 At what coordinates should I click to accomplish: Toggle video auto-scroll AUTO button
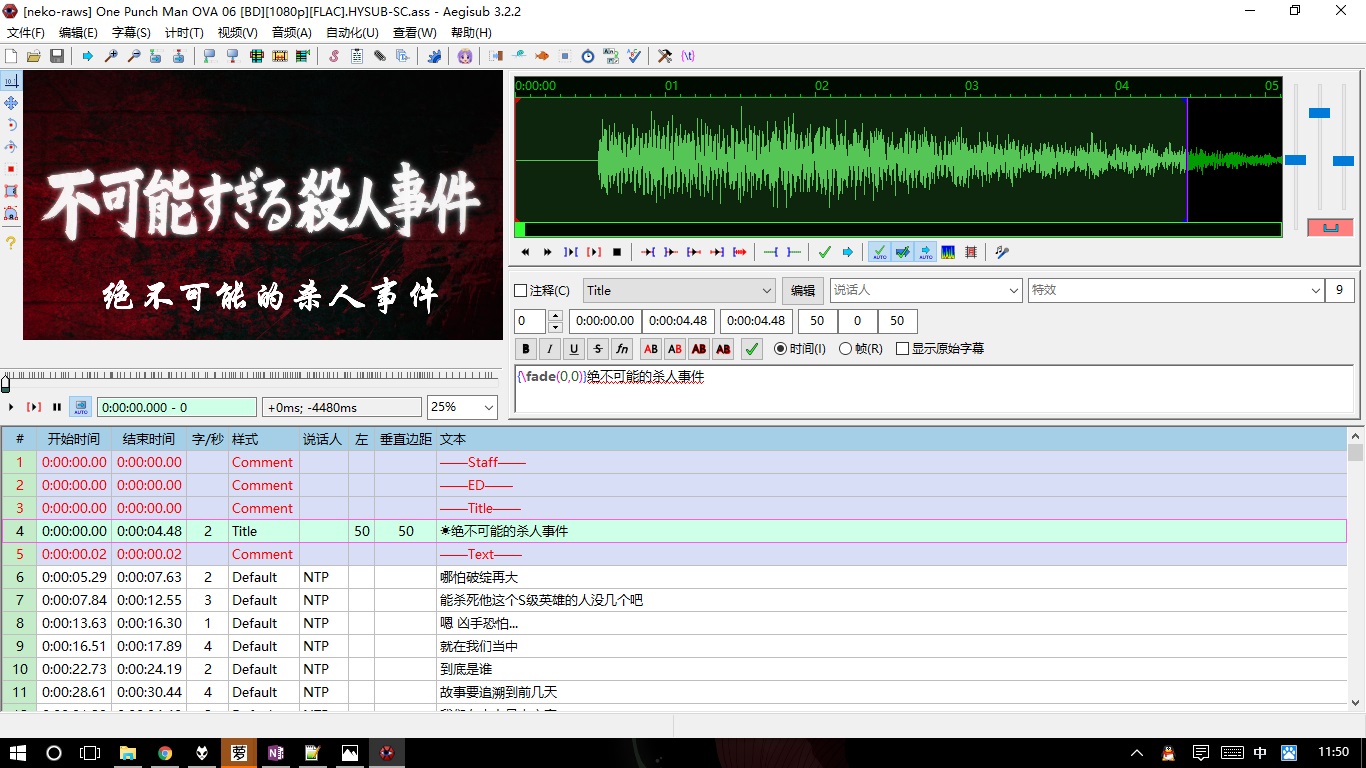tap(80, 407)
